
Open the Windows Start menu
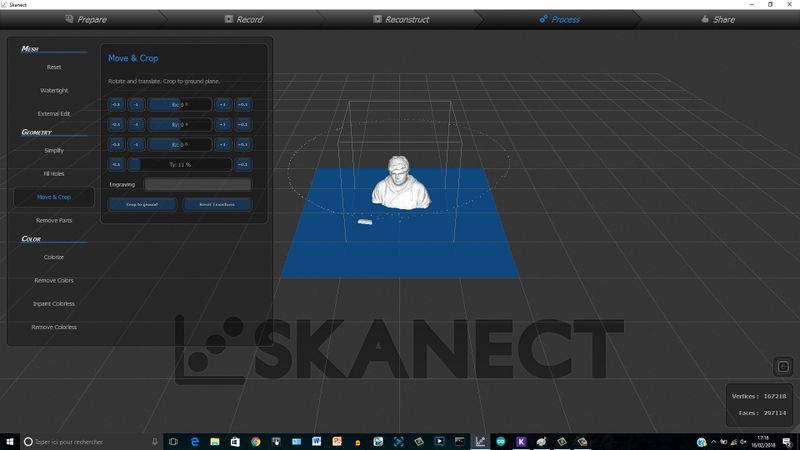pos(8,441)
